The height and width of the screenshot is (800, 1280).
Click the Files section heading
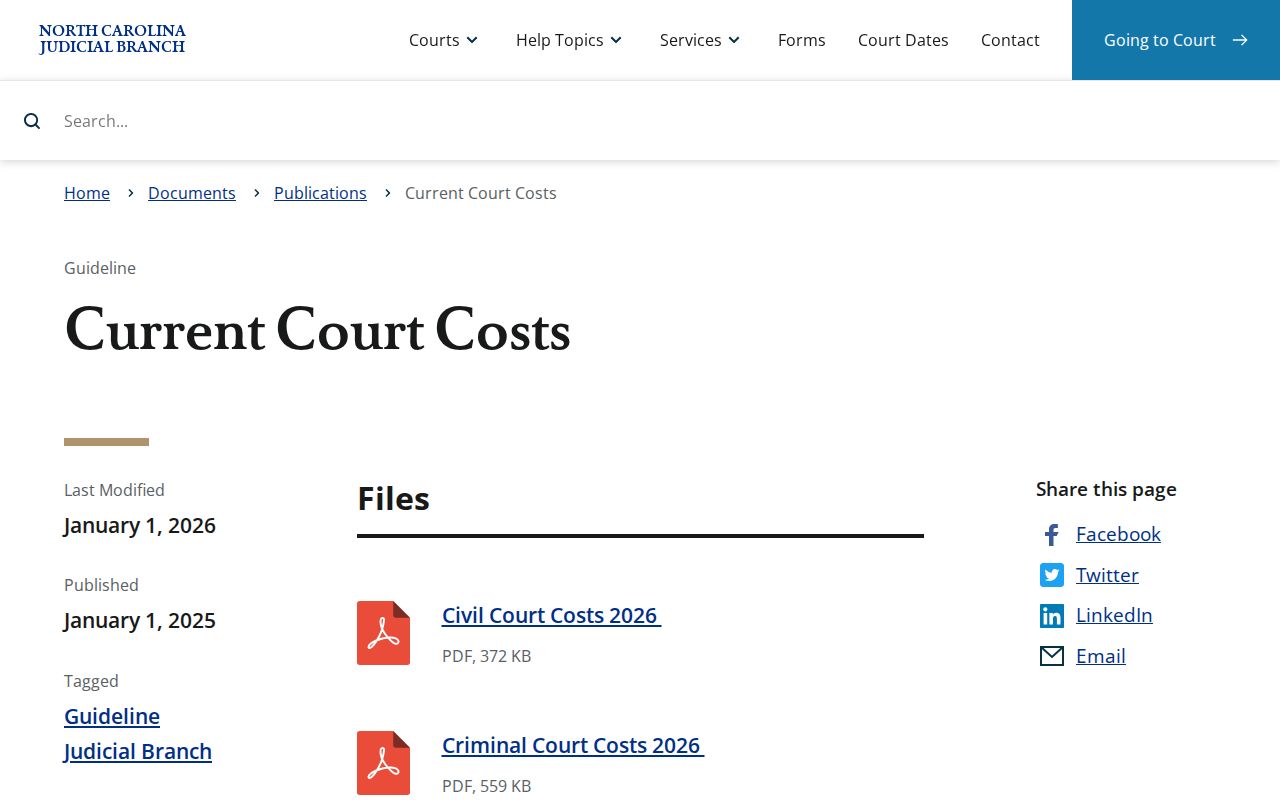coord(394,498)
